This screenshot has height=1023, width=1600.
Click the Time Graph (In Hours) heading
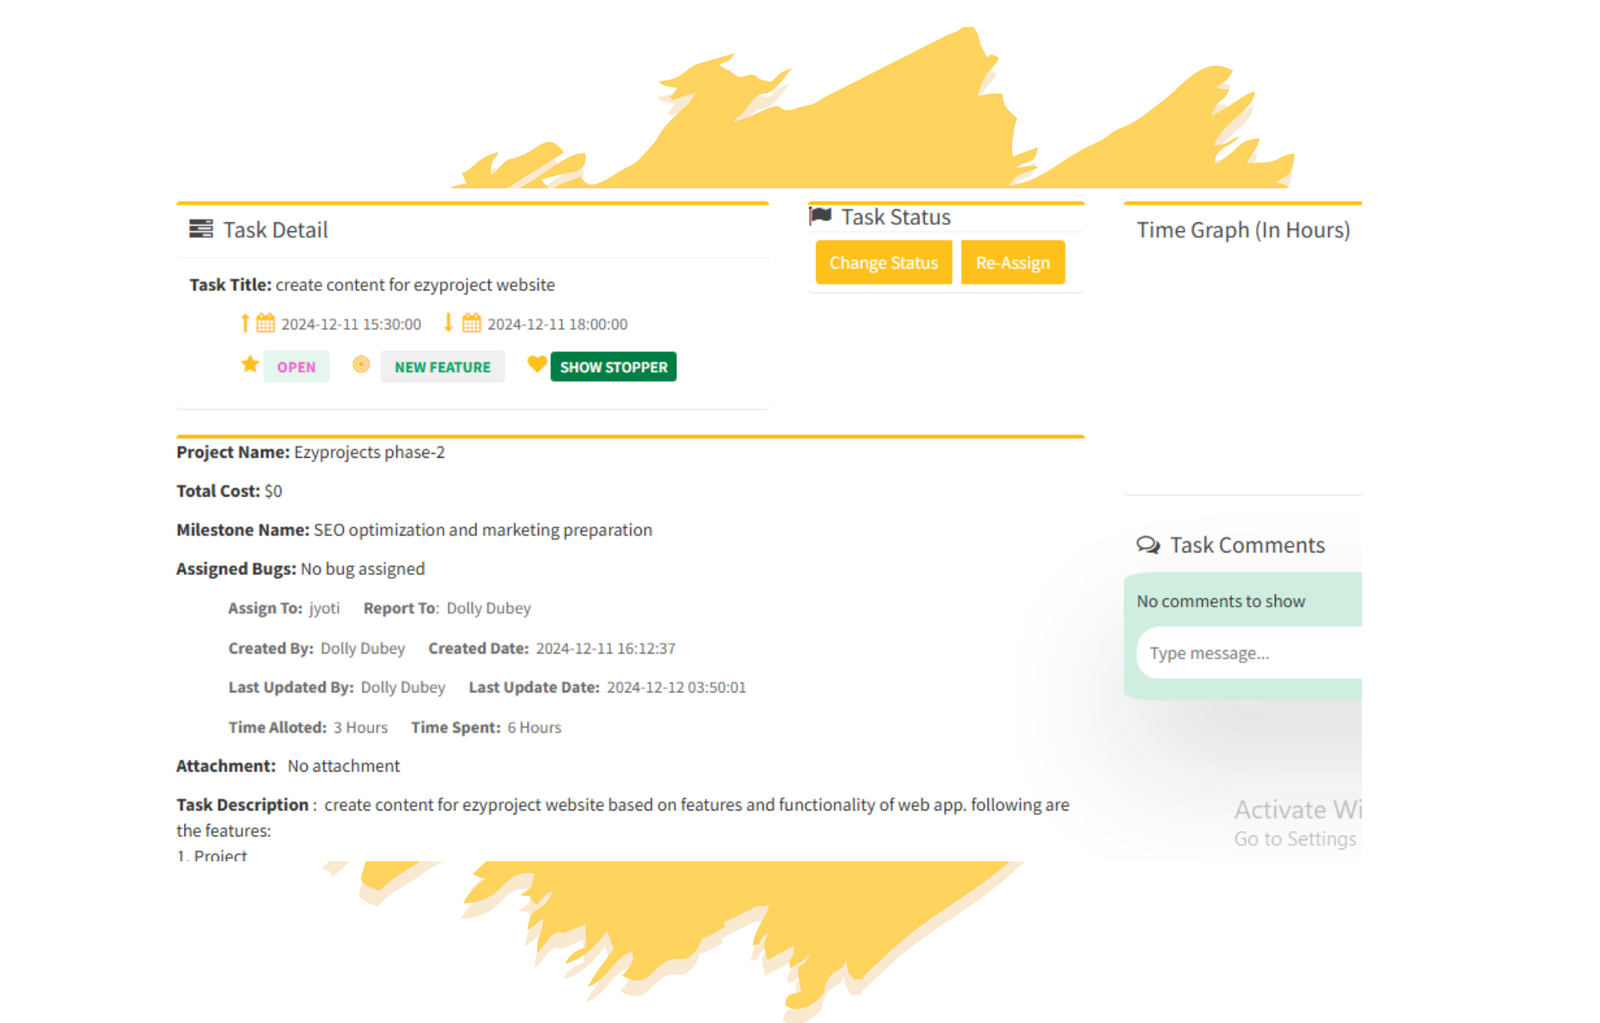tap(1243, 230)
